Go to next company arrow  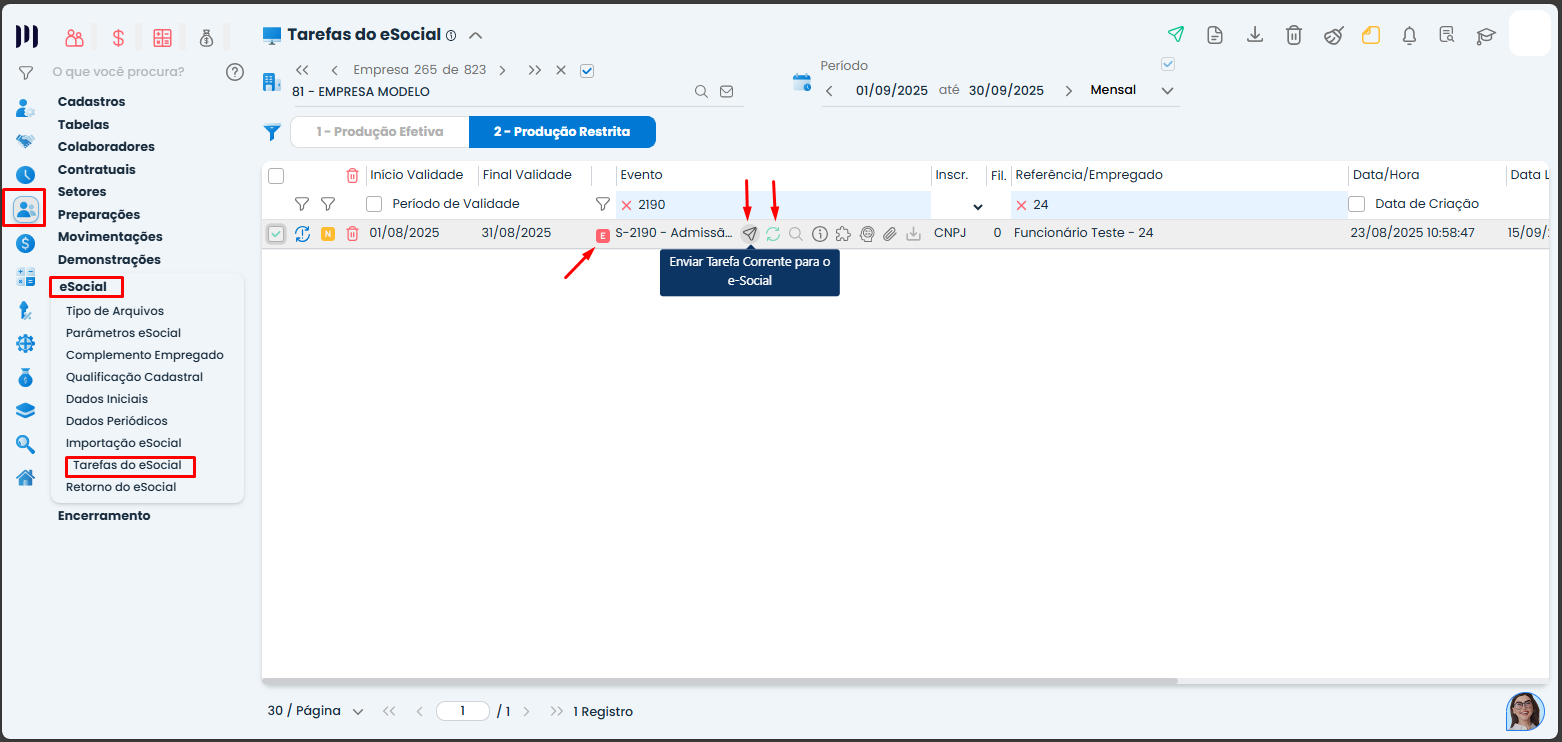pos(502,70)
